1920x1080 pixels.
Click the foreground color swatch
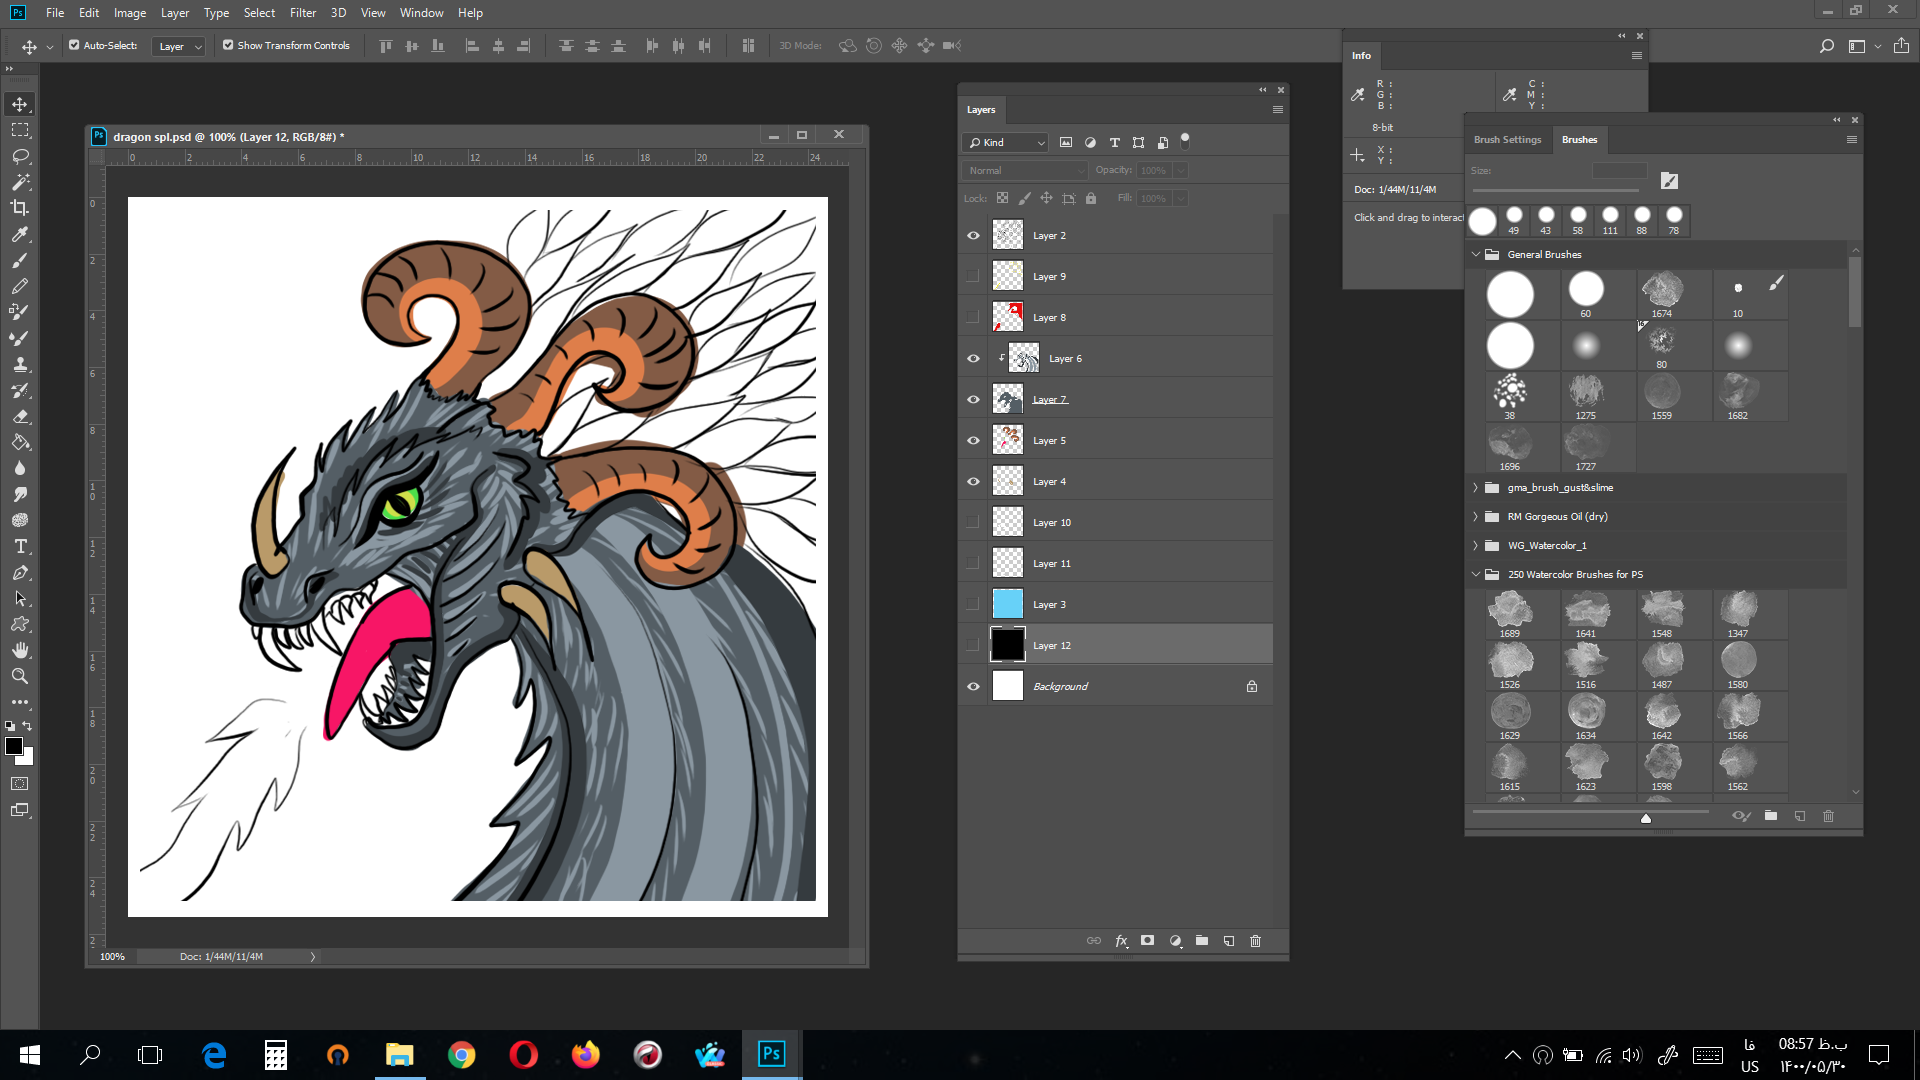point(14,746)
